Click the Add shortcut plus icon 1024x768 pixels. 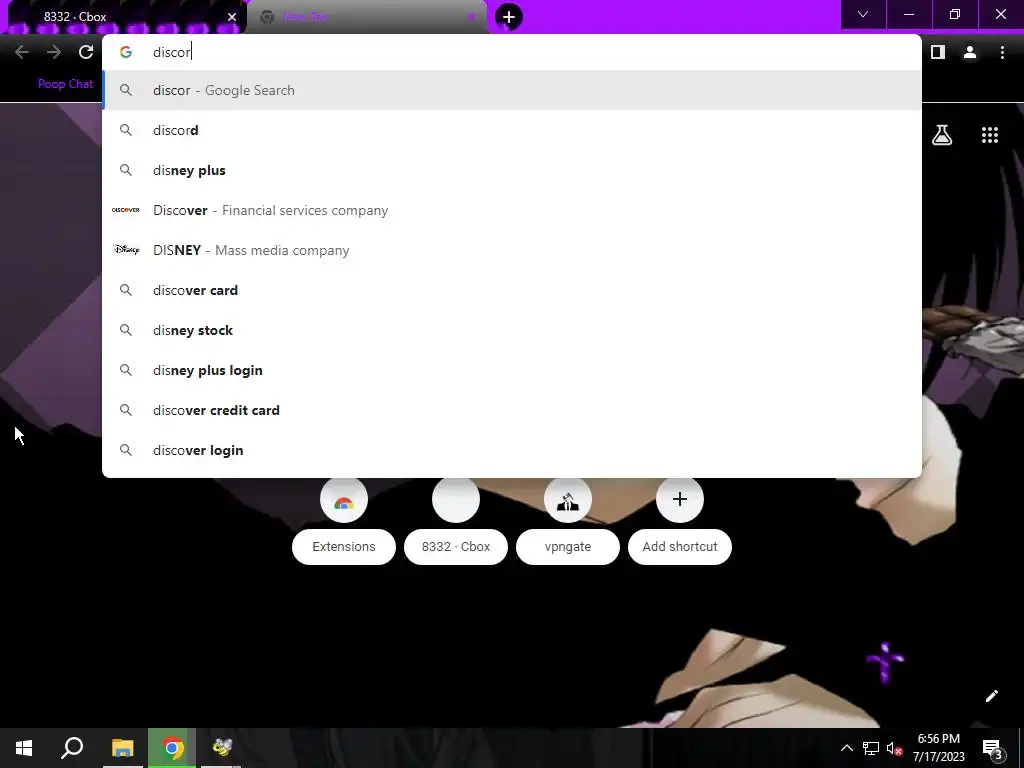click(x=680, y=500)
